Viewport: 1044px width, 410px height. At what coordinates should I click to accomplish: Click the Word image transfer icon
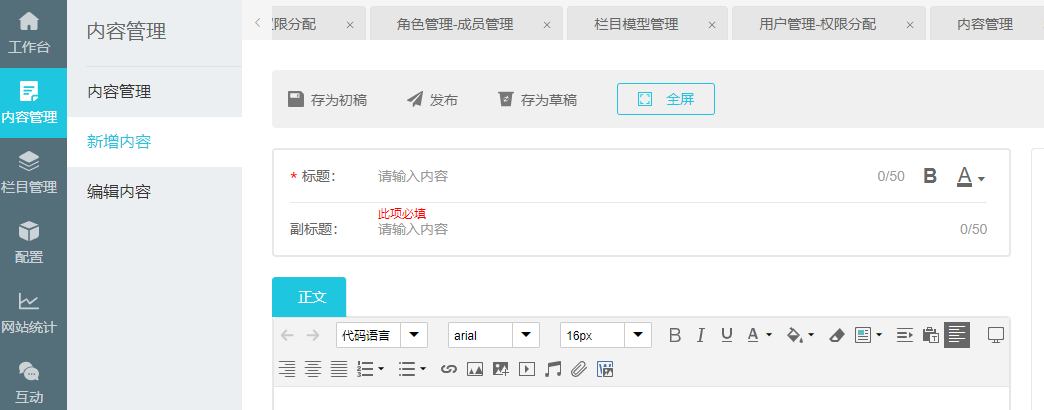pos(605,369)
